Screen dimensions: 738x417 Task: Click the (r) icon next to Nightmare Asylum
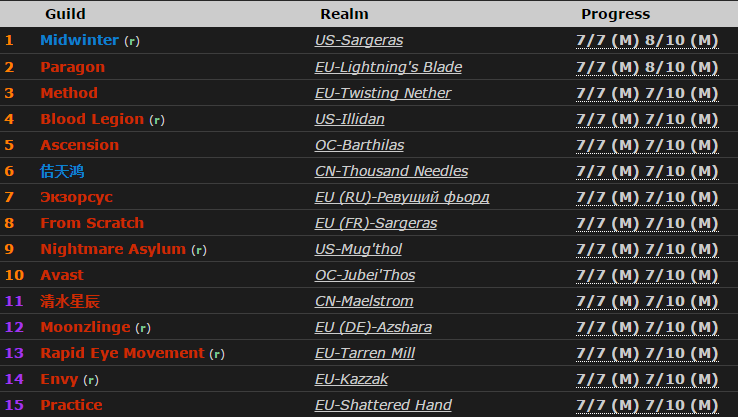point(199,250)
